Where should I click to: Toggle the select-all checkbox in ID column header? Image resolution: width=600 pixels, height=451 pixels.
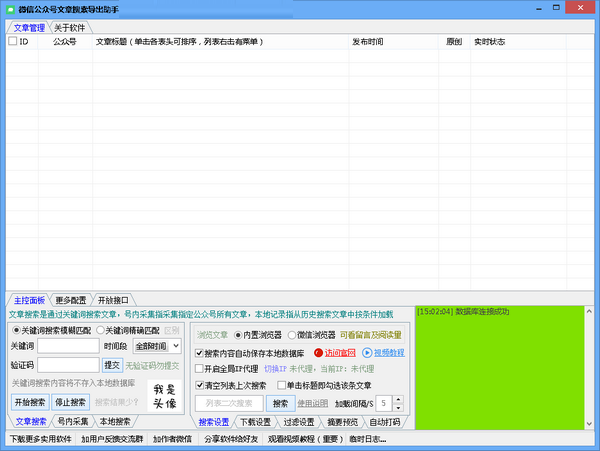click(12, 42)
